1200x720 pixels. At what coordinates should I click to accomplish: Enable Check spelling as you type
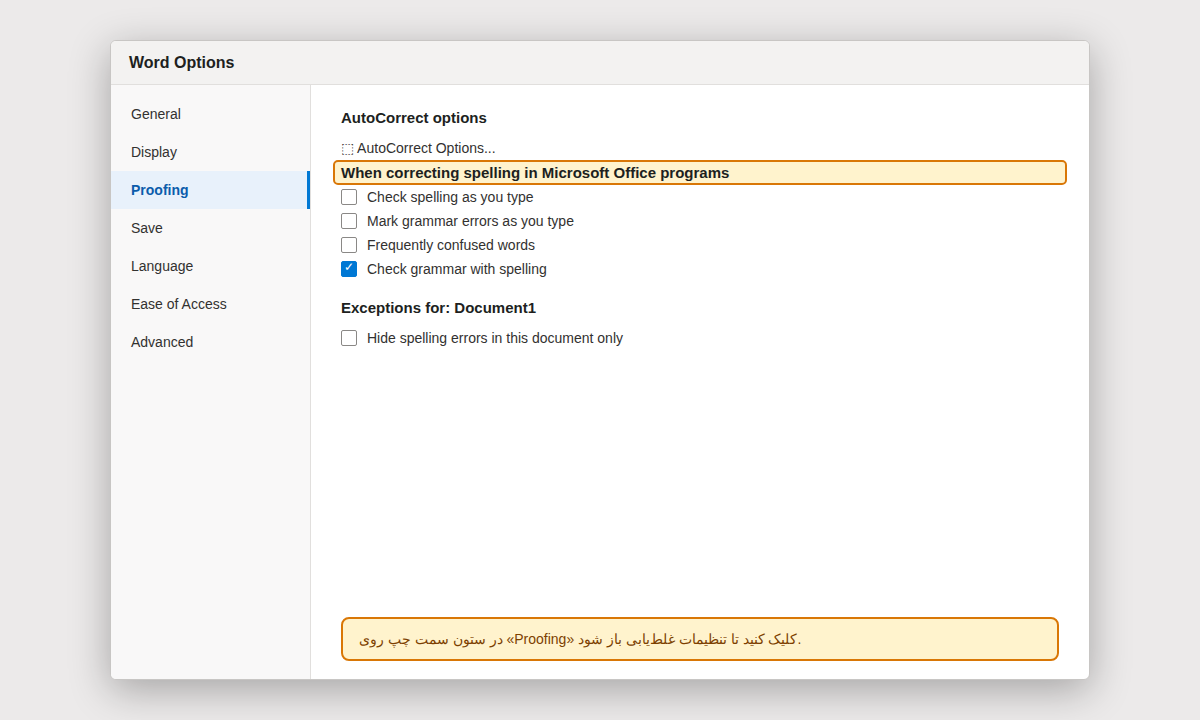point(349,197)
